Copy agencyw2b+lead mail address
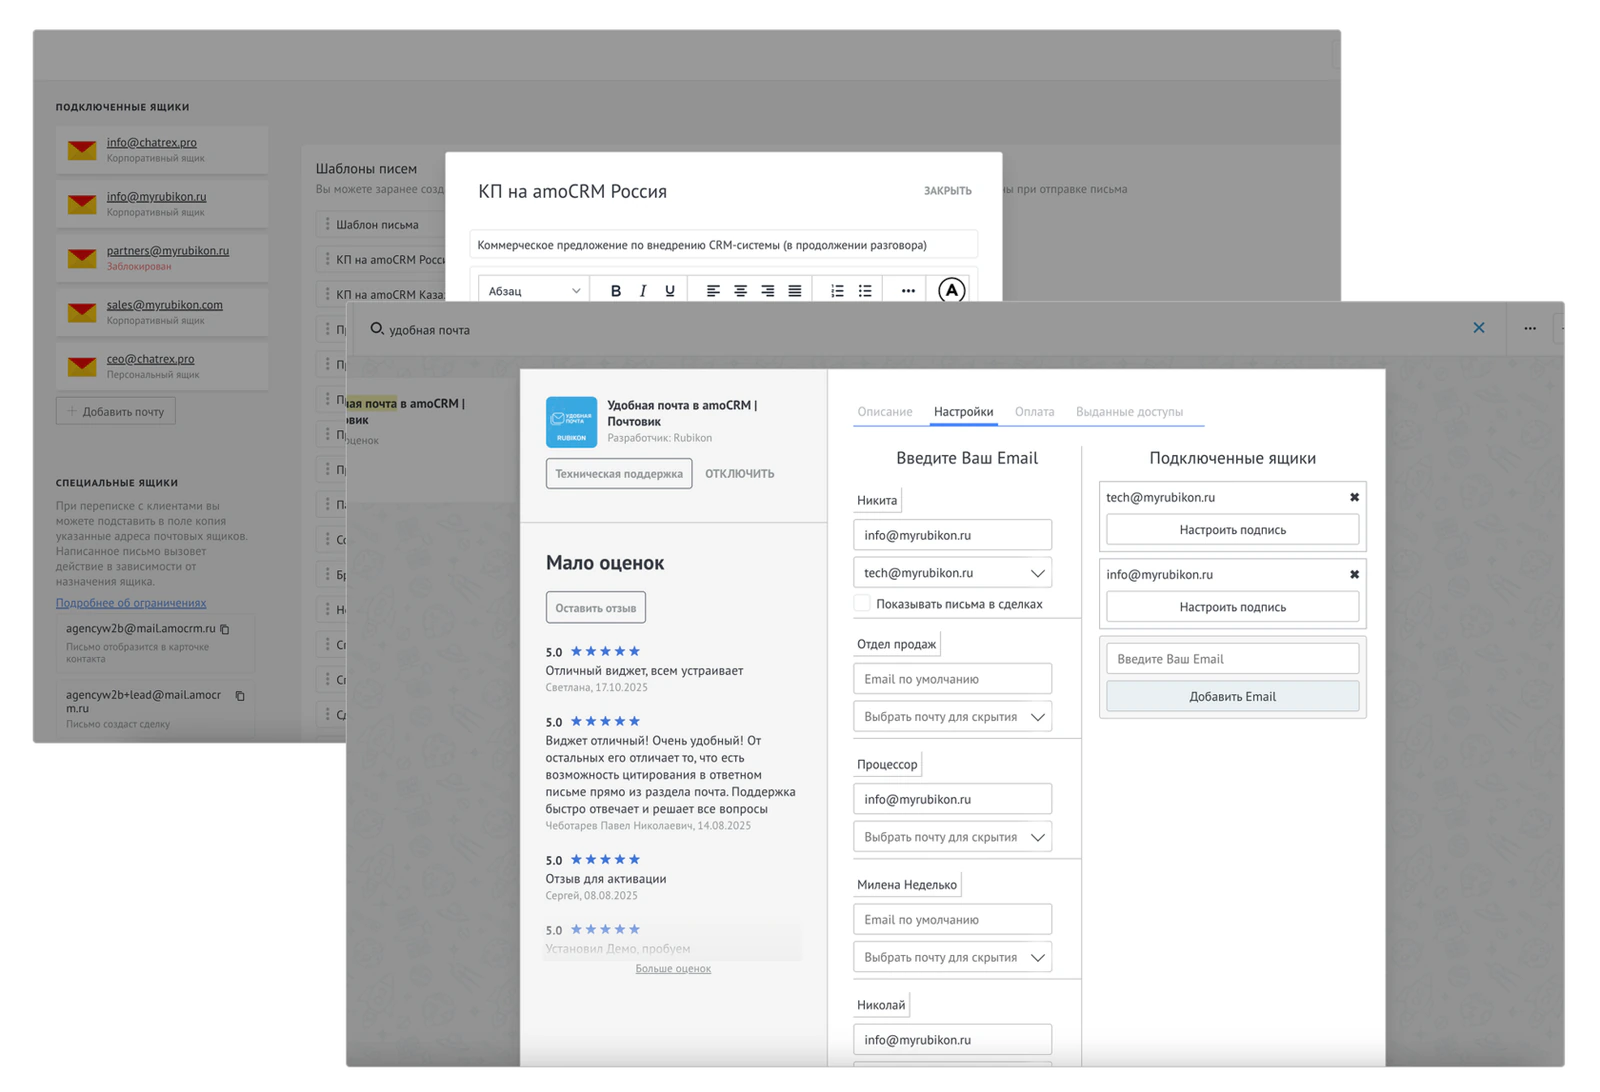1600x1092 pixels. pyautogui.click(x=240, y=696)
